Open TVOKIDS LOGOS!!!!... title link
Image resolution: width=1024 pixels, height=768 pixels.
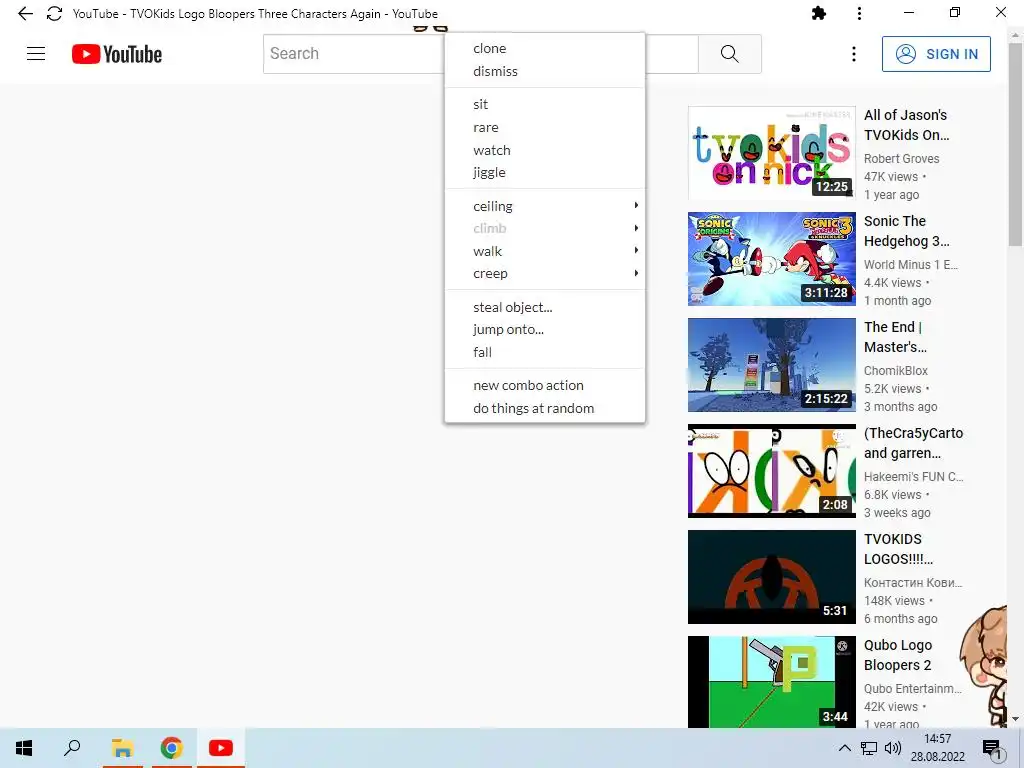[898, 549]
